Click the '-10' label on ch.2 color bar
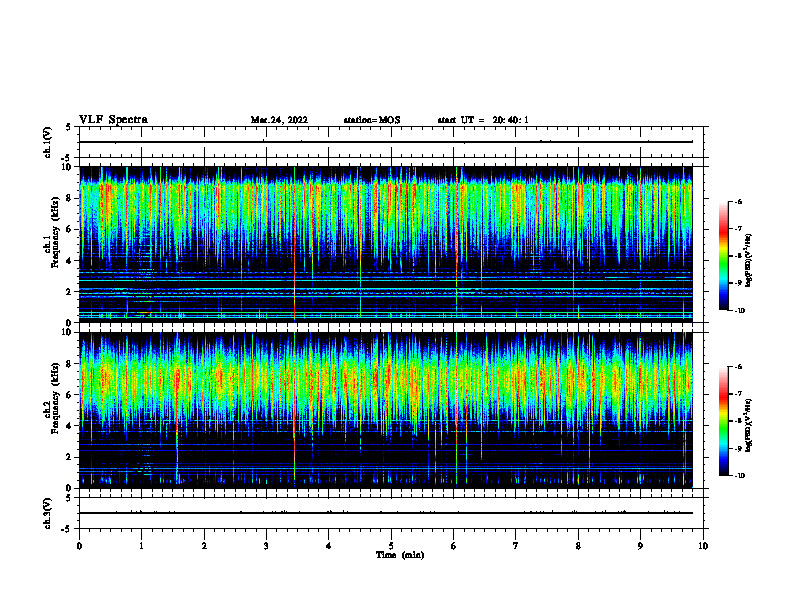 739,476
